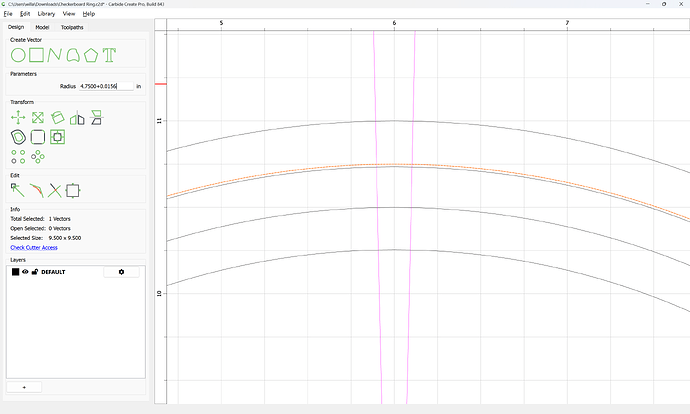Viewport: 690px width, 414px height.
Task: Open the Linear Array tool
Action: (18, 157)
